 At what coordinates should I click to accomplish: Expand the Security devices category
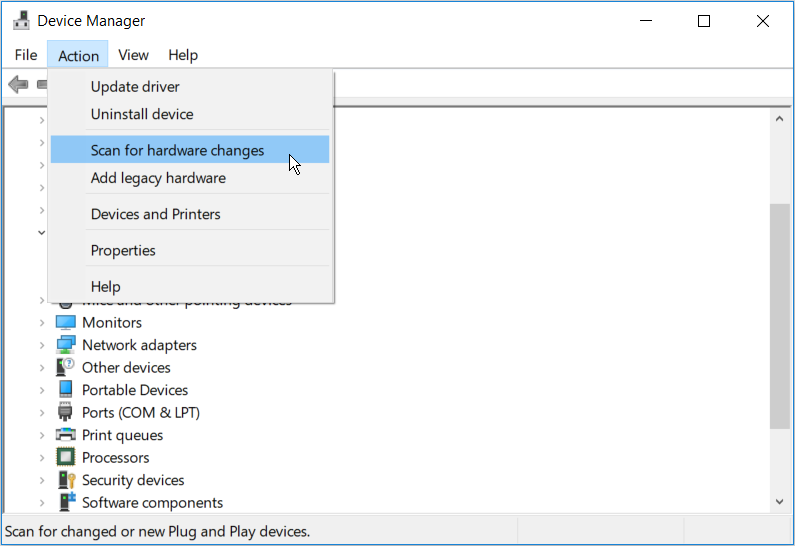coord(42,480)
